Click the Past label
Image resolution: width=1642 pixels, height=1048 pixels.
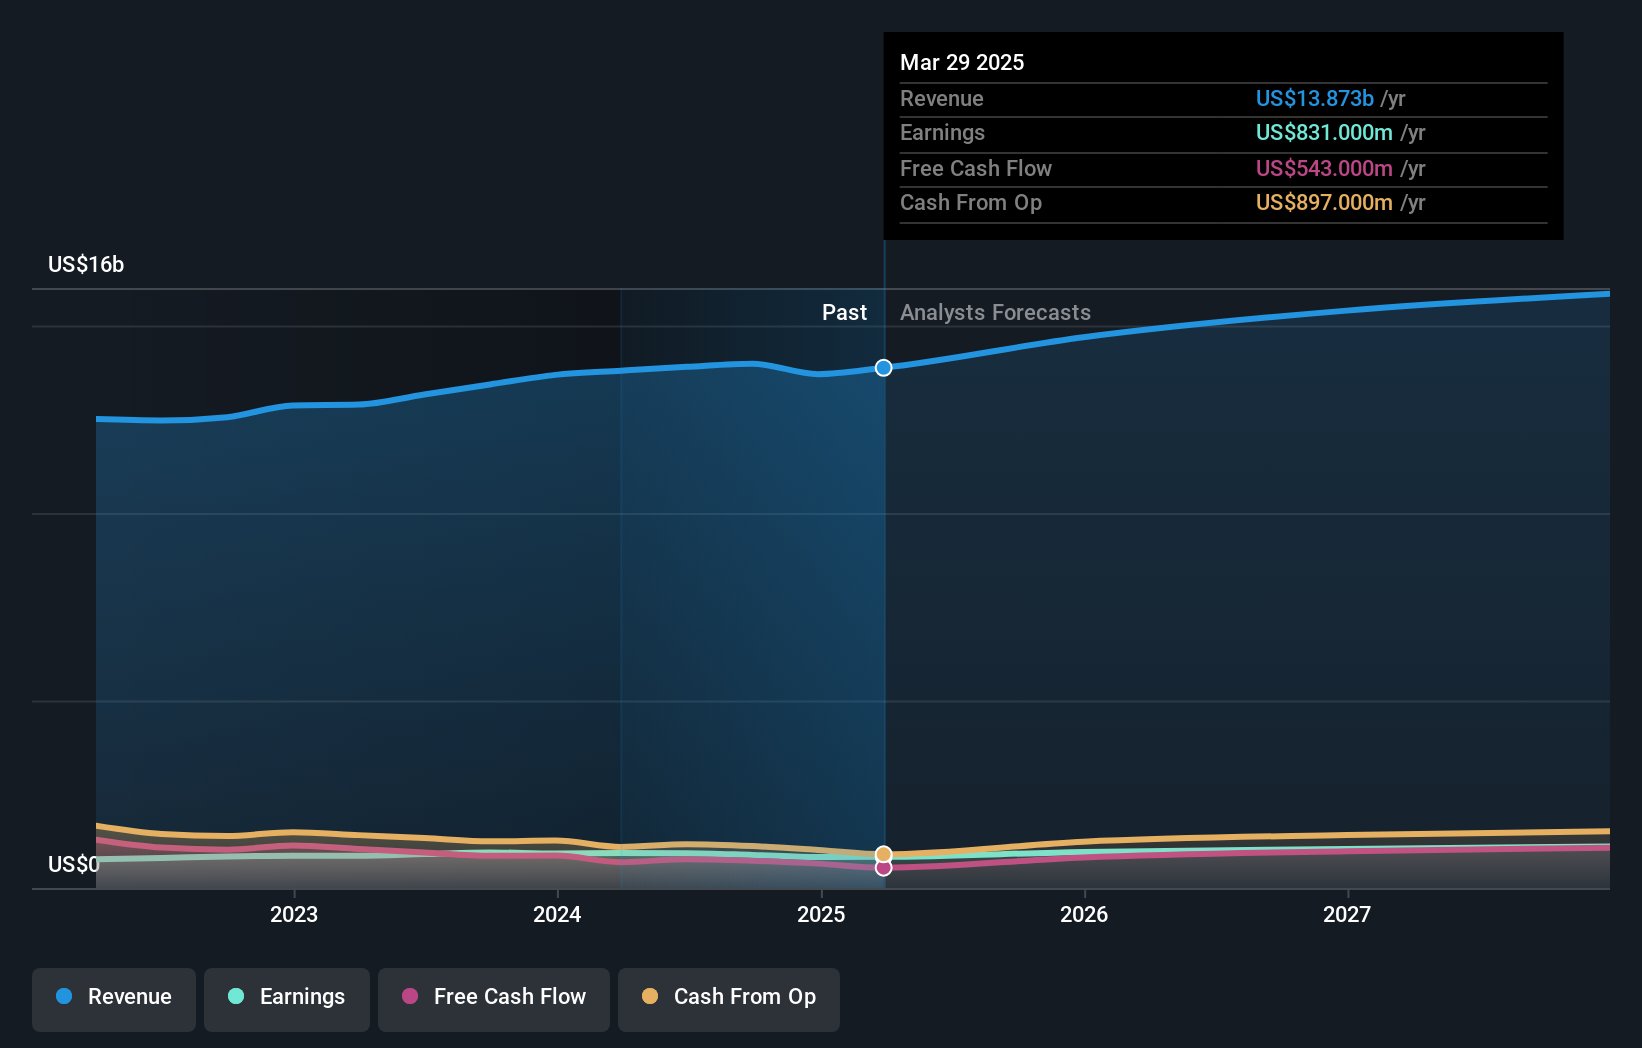[844, 312]
